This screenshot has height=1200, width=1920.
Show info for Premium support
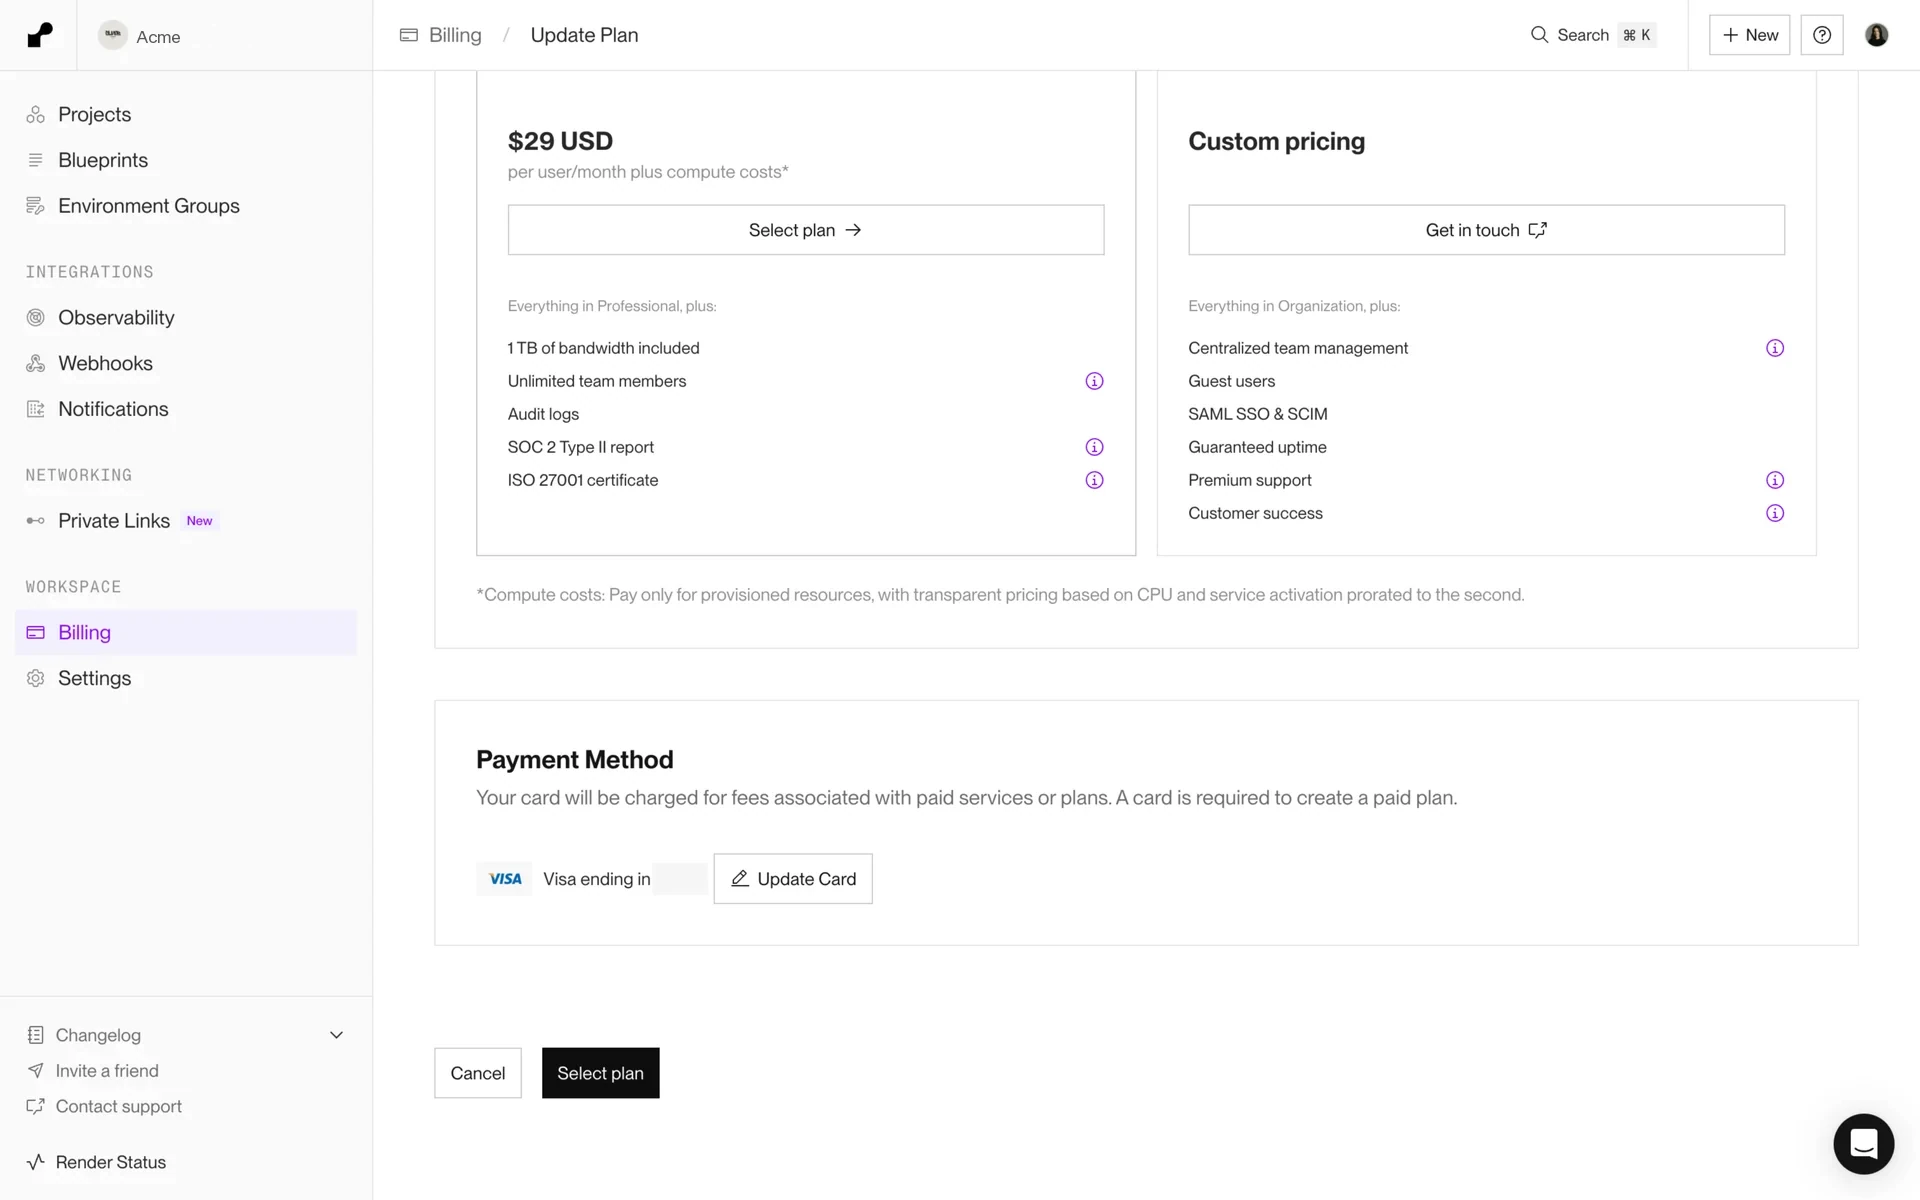tap(1775, 480)
